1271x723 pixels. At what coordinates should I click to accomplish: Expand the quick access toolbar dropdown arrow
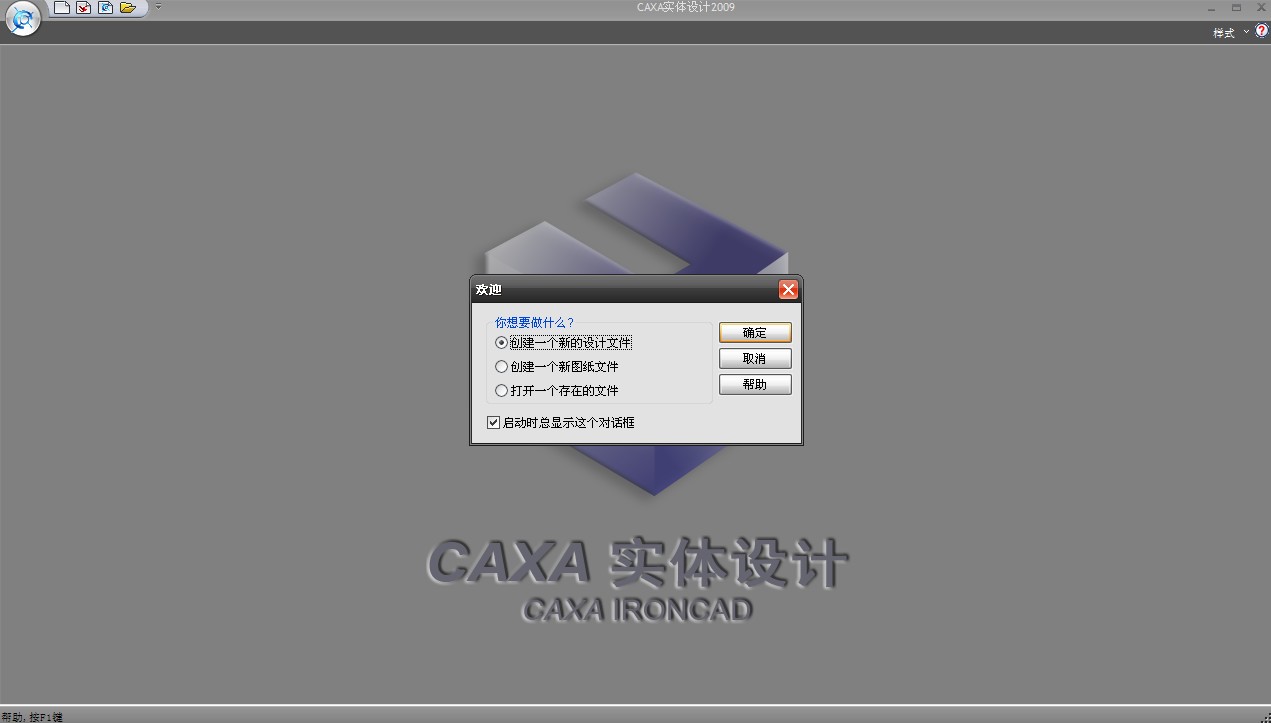tap(158, 7)
